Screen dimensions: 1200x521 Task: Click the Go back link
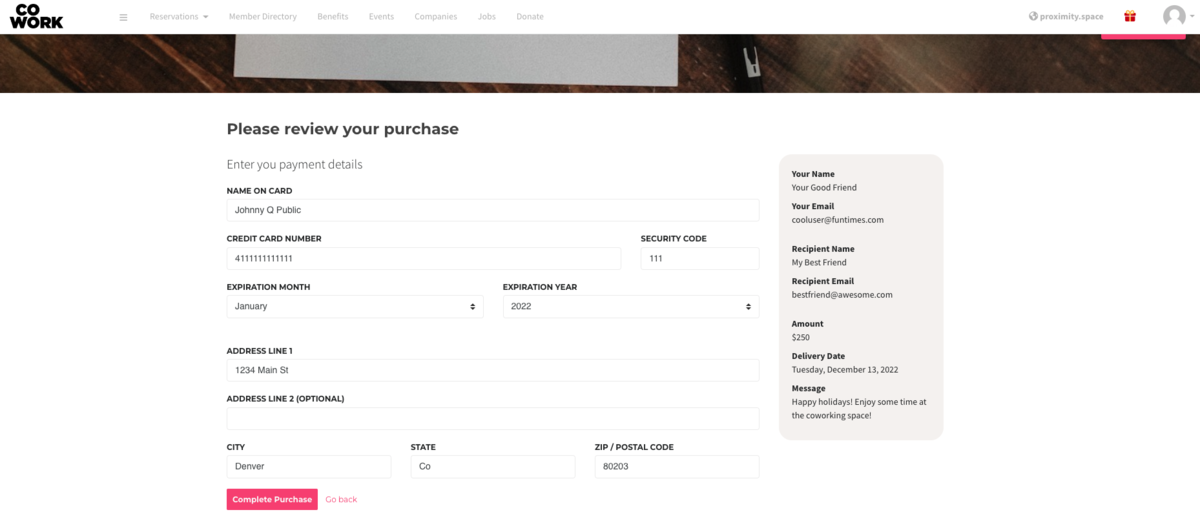341,499
